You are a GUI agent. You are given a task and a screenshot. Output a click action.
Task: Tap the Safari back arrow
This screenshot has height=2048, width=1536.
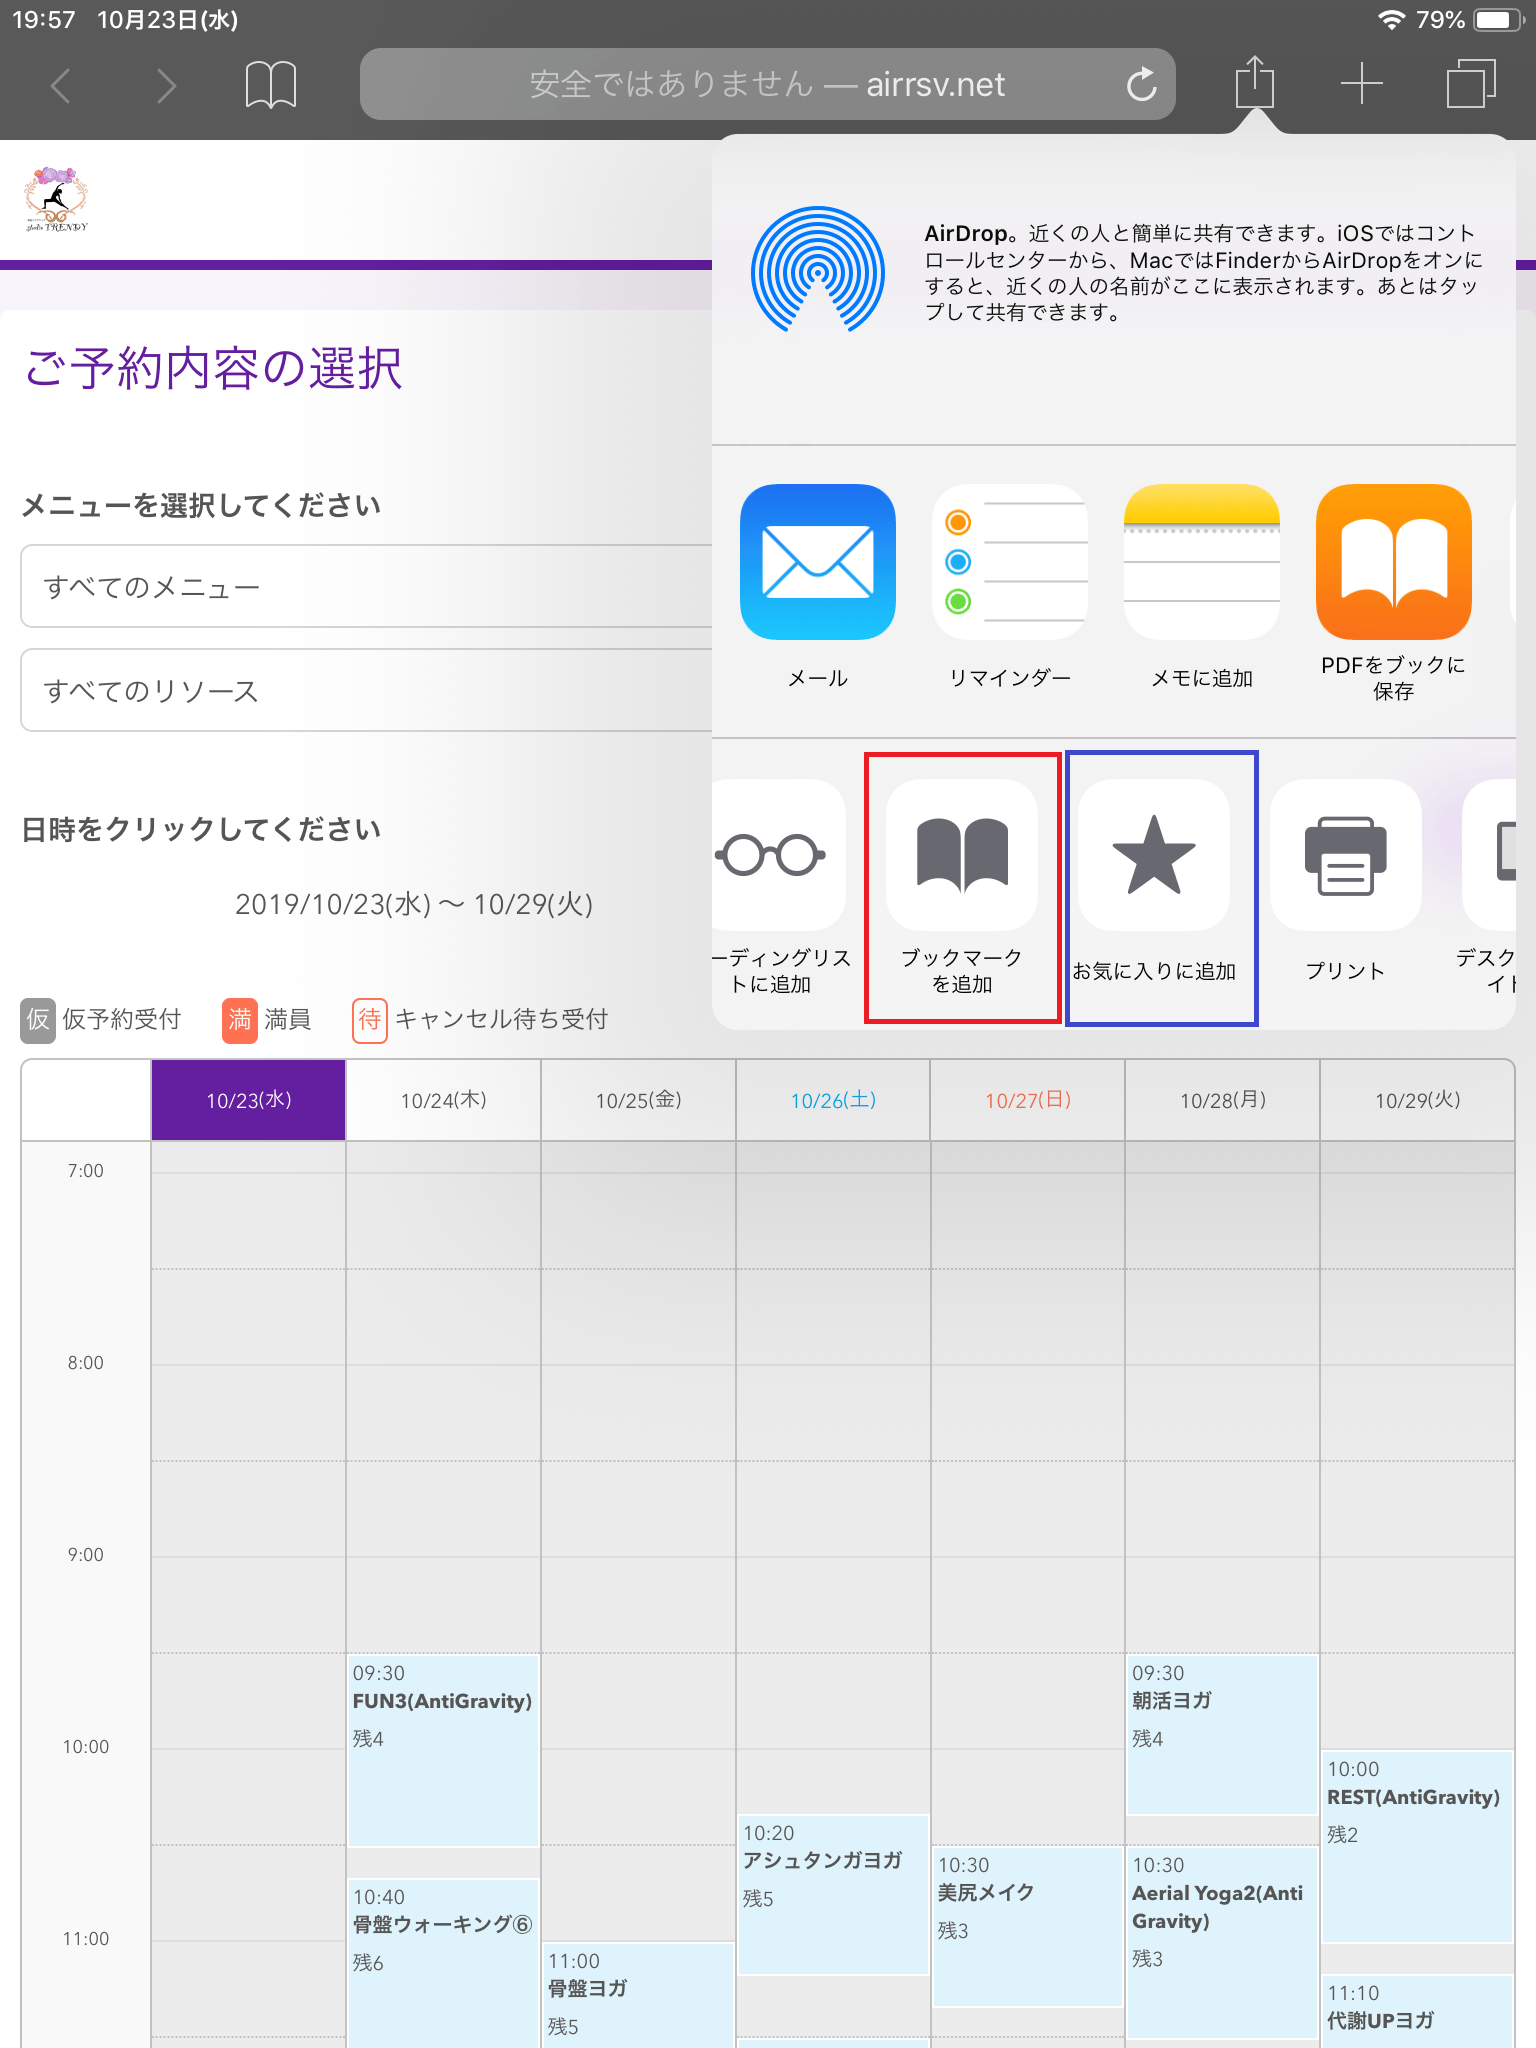click(x=61, y=85)
